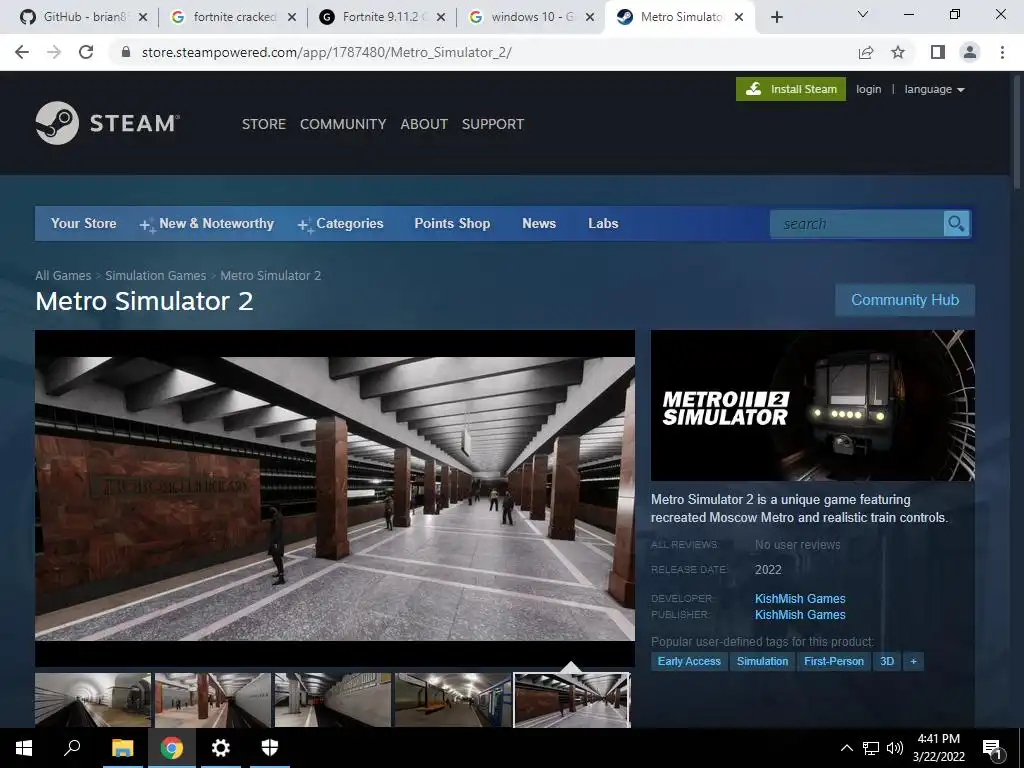Open the tab search chevron in Chrome

pos(863,14)
